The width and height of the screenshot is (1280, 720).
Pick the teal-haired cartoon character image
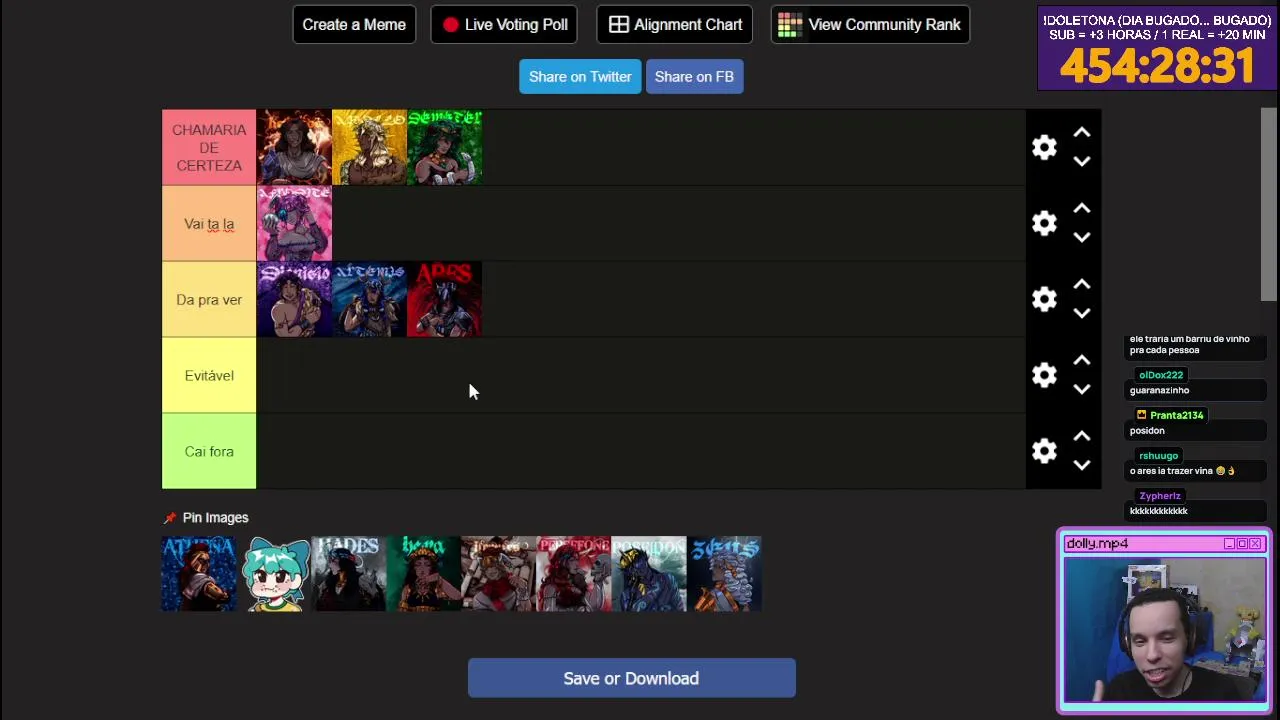click(x=274, y=574)
